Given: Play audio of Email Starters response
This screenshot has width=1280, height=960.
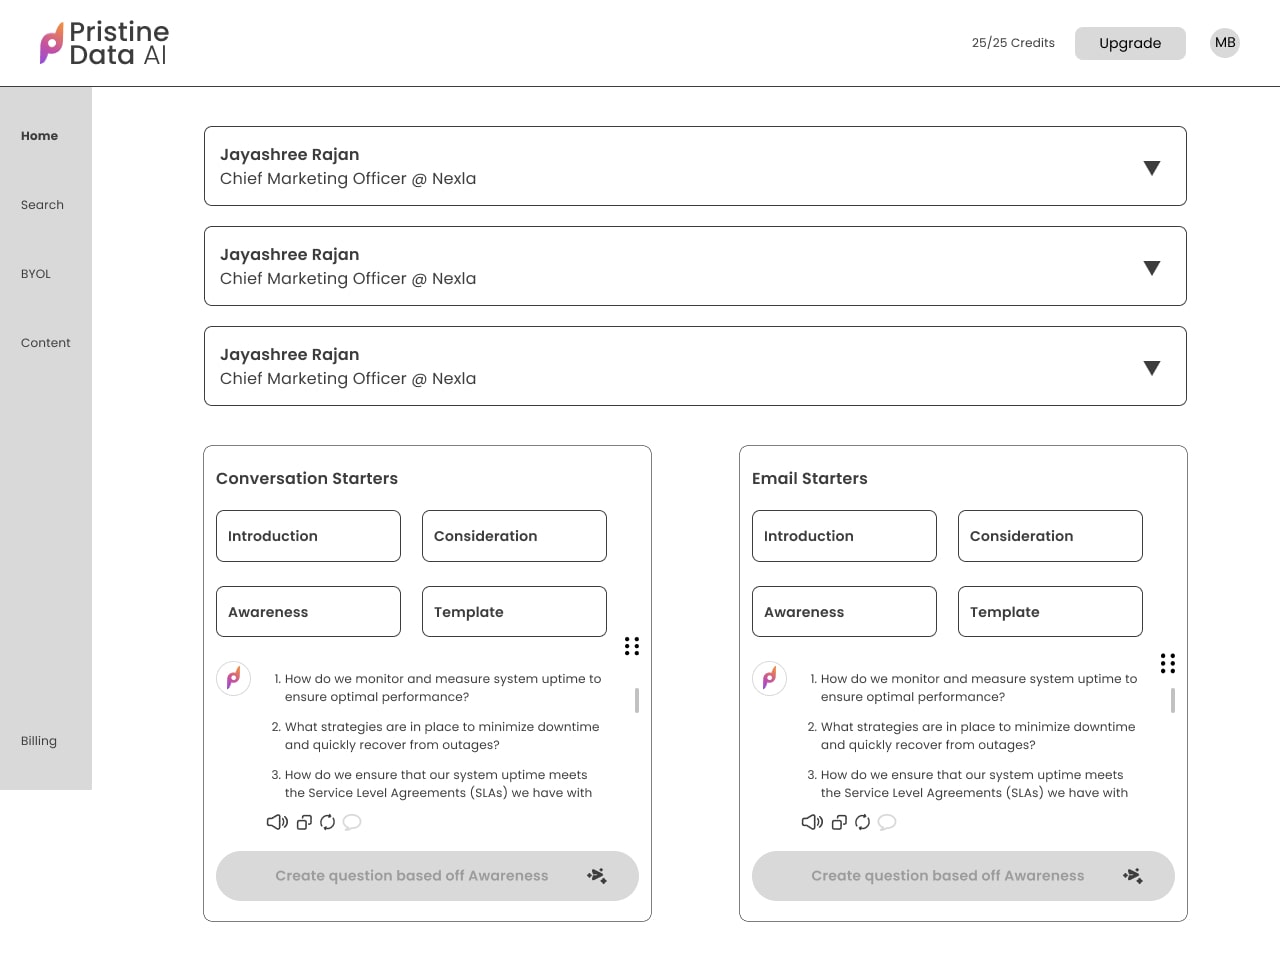Looking at the screenshot, I should (812, 822).
